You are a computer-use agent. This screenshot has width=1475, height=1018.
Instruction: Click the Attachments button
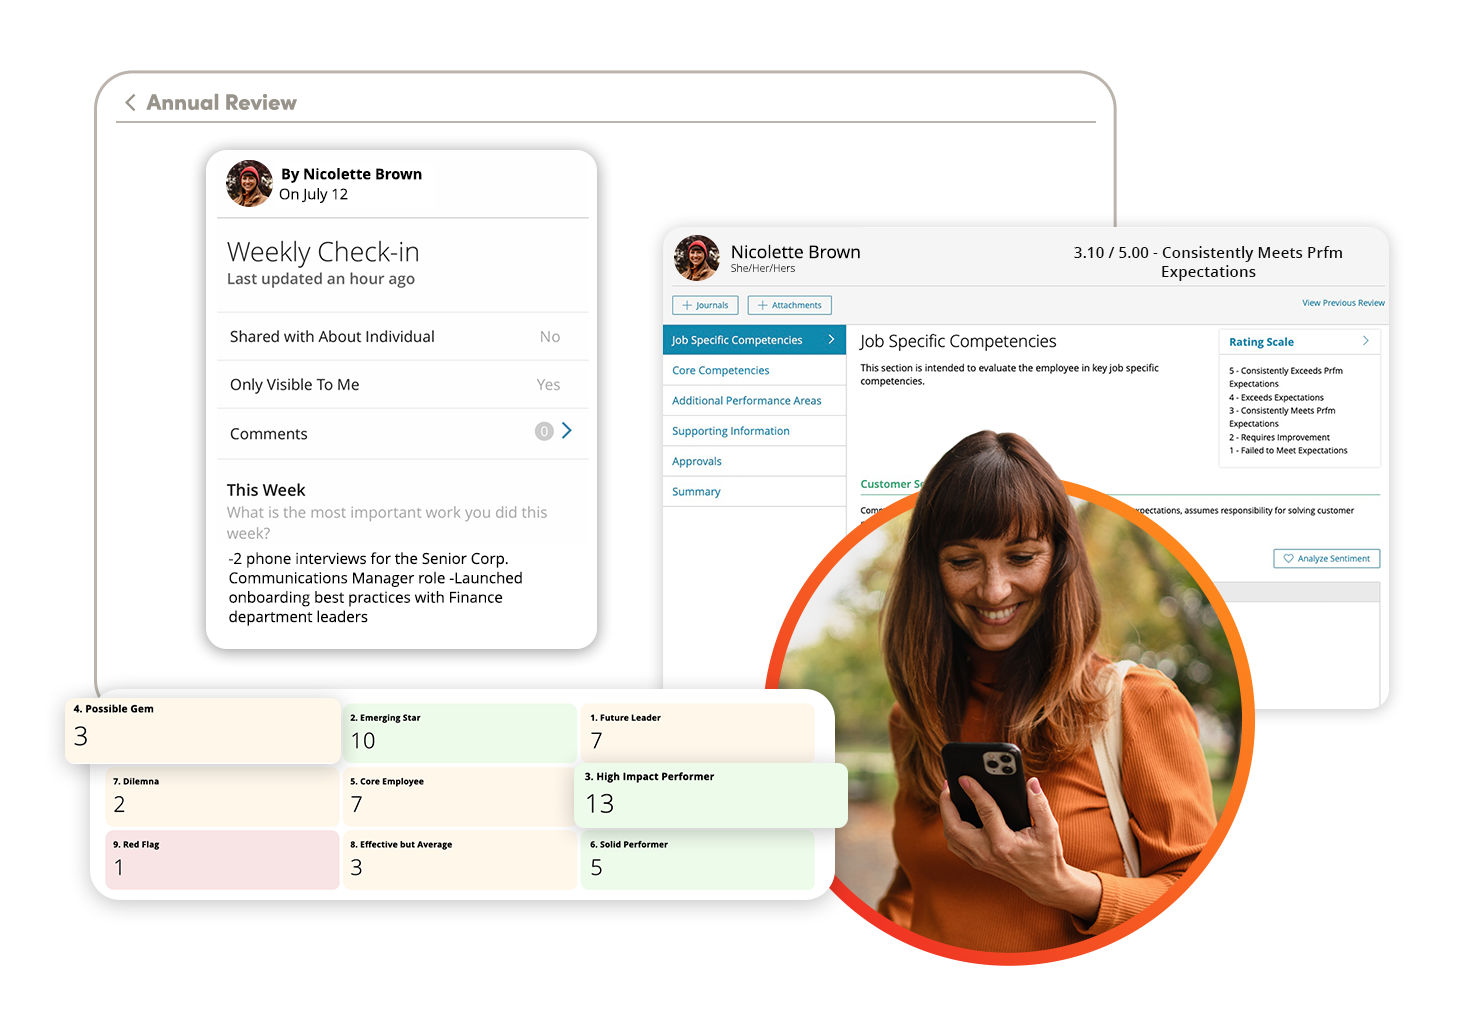[789, 305]
